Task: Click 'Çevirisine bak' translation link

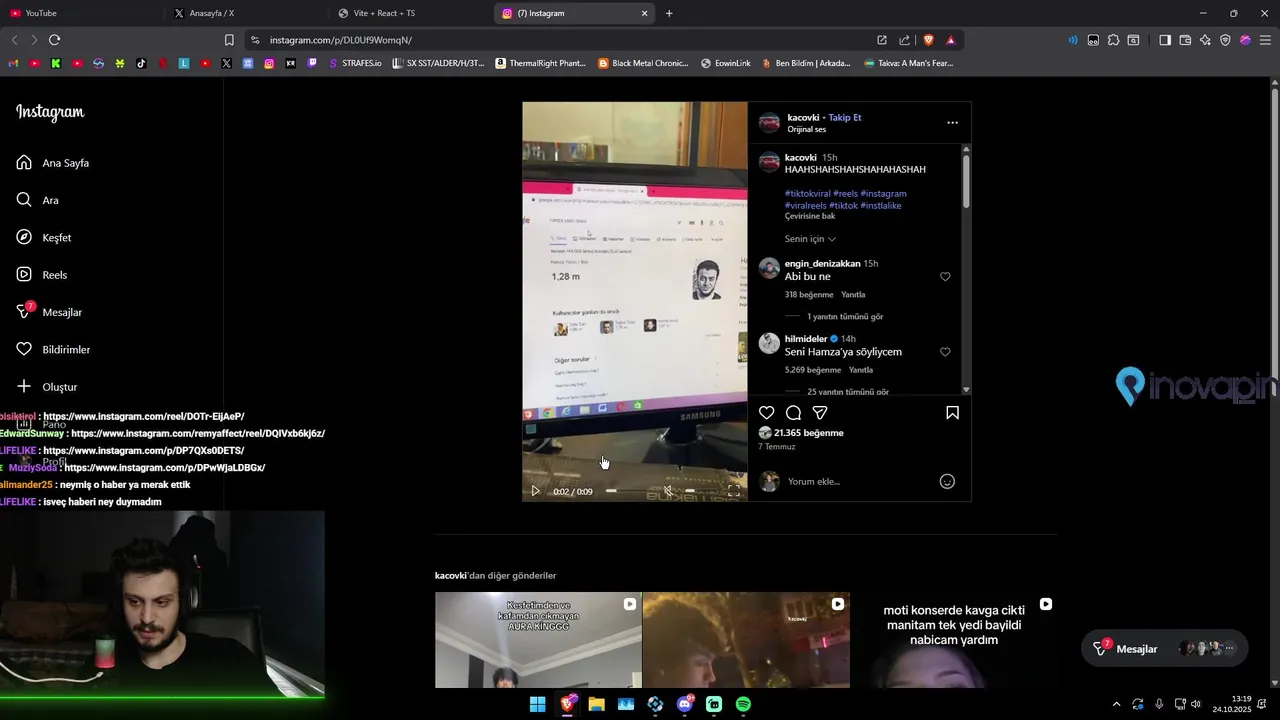Action: tap(810, 216)
